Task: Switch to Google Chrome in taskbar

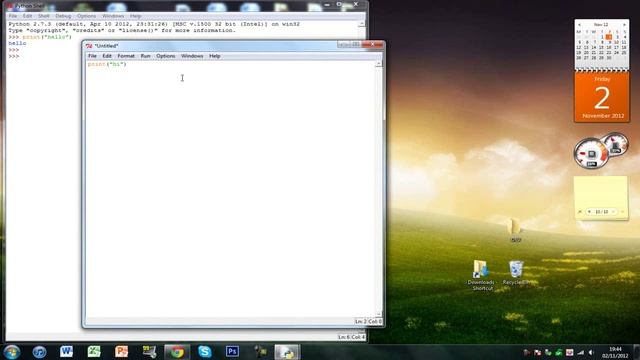Action: pos(177,352)
